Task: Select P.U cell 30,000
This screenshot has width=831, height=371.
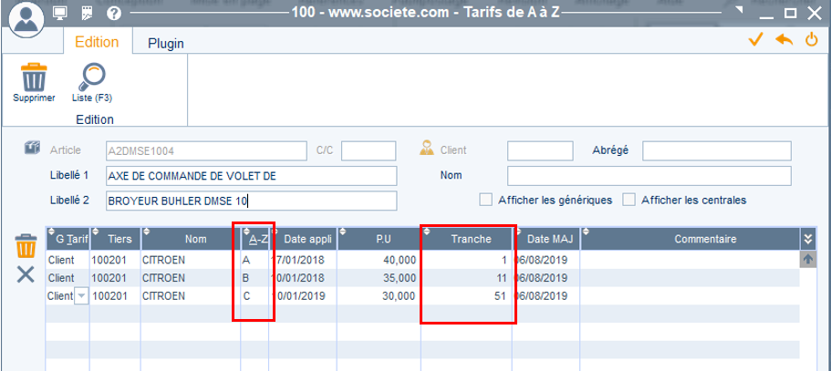Action: point(379,296)
